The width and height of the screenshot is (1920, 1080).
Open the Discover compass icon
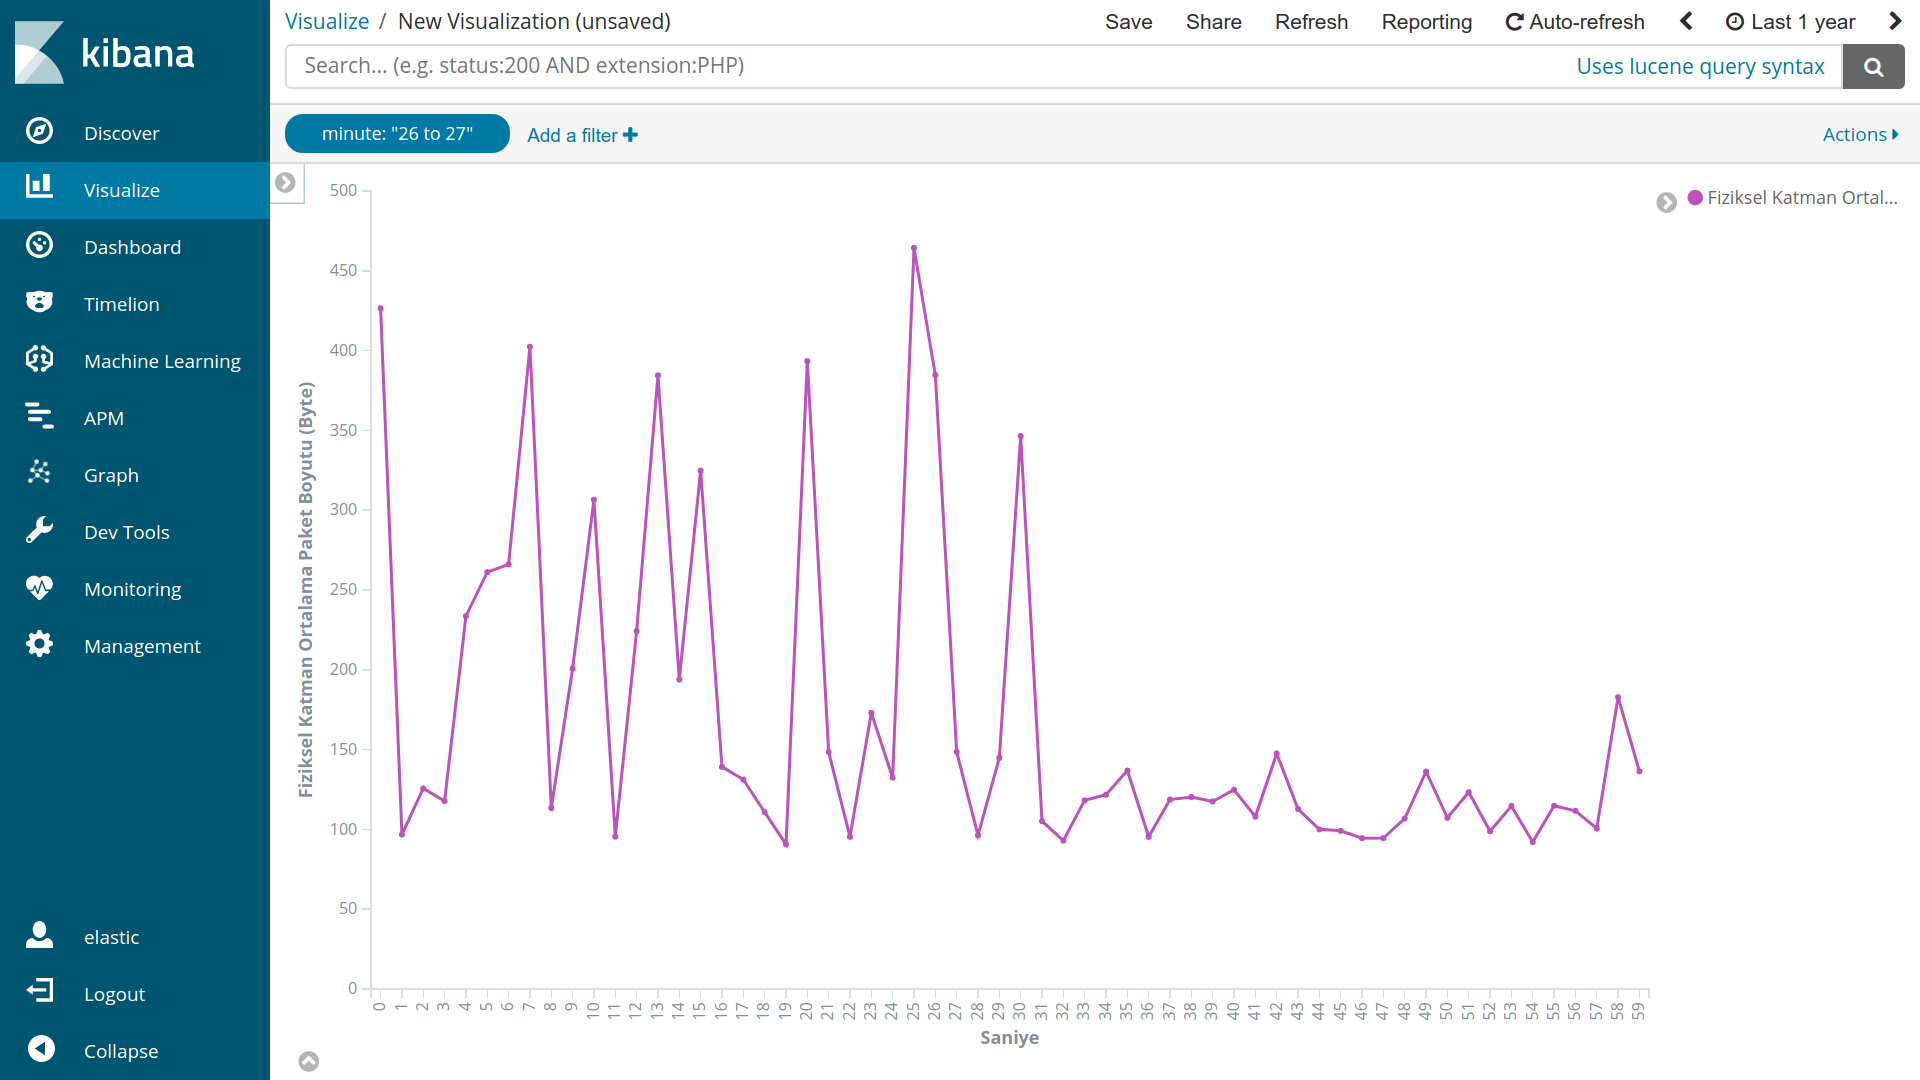coord(39,132)
